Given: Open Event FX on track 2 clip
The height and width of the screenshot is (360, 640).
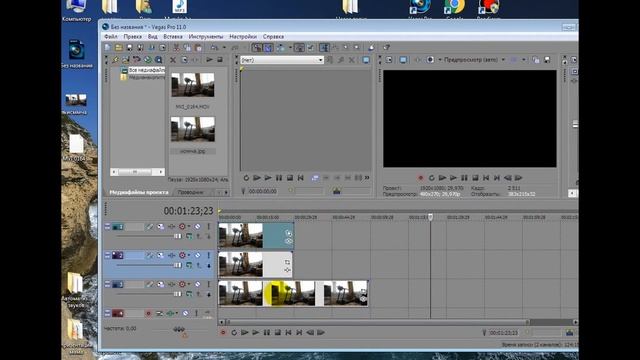Looking at the screenshot, I should (x=288, y=270).
